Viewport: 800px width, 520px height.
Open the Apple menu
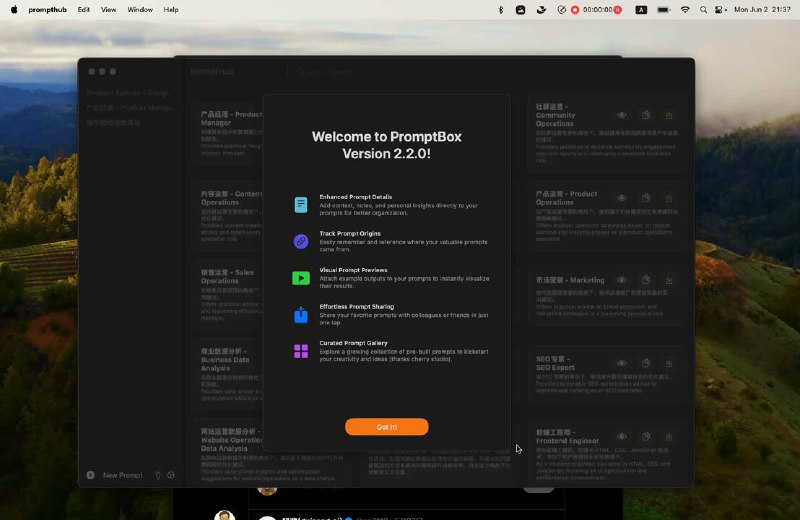(x=14, y=9)
